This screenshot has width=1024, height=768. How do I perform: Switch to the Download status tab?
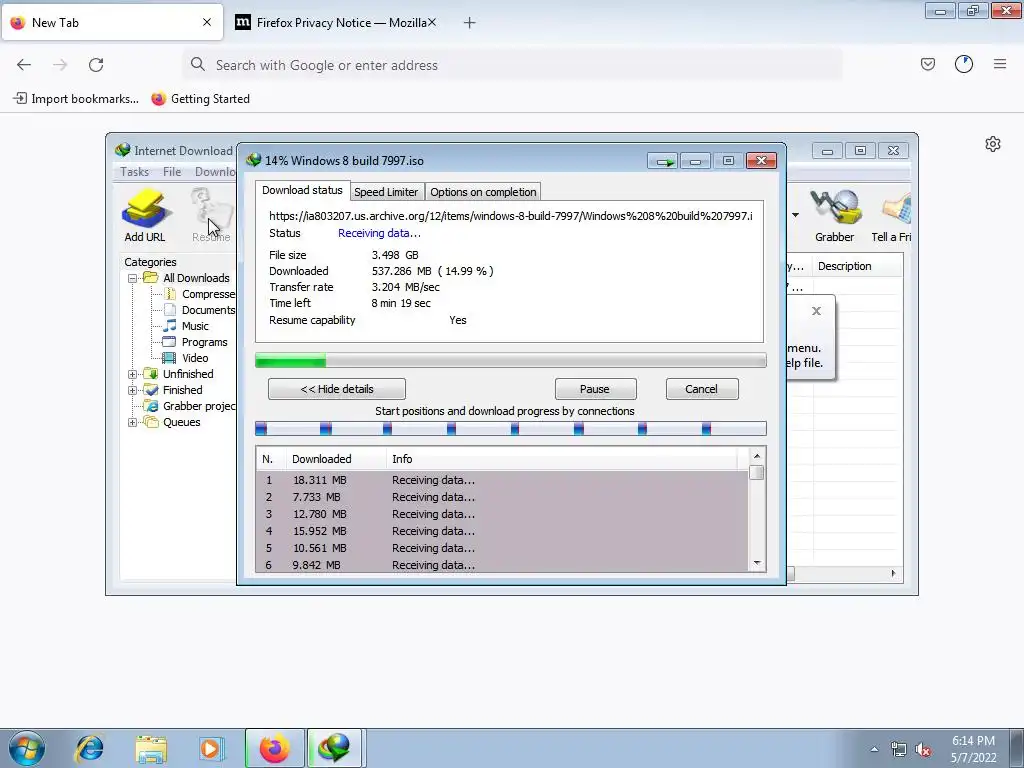[x=302, y=190]
